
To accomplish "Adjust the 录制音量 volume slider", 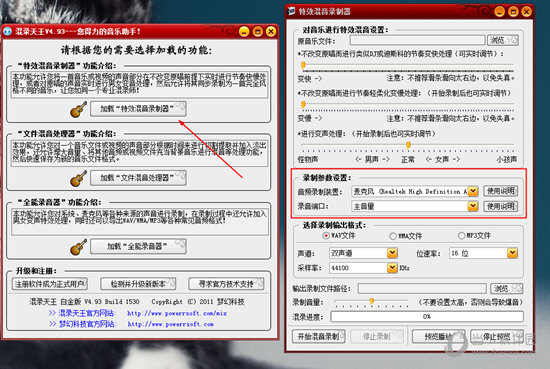I will 372,302.
